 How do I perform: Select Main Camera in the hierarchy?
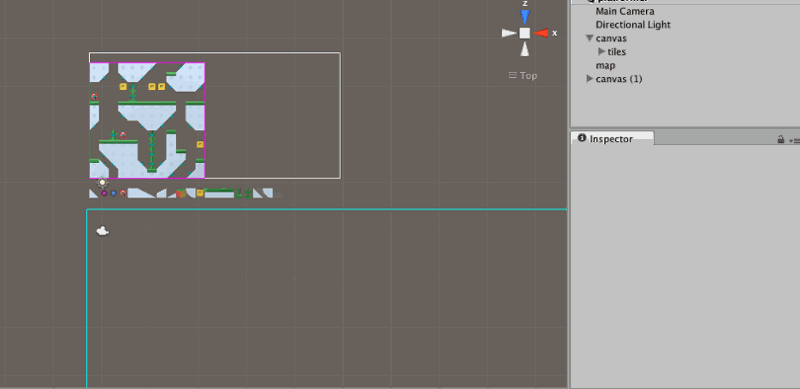coord(625,11)
